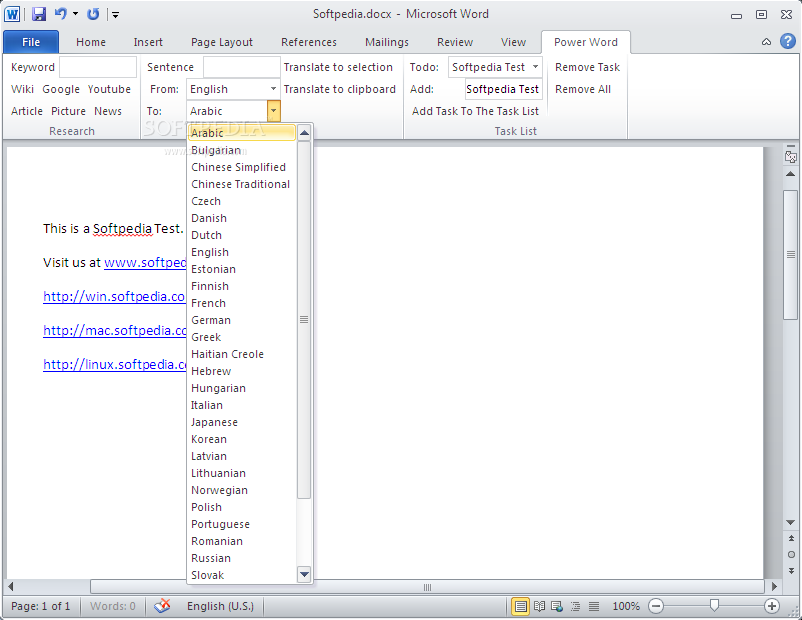Click the Word application icon in title bar

(12, 14)
